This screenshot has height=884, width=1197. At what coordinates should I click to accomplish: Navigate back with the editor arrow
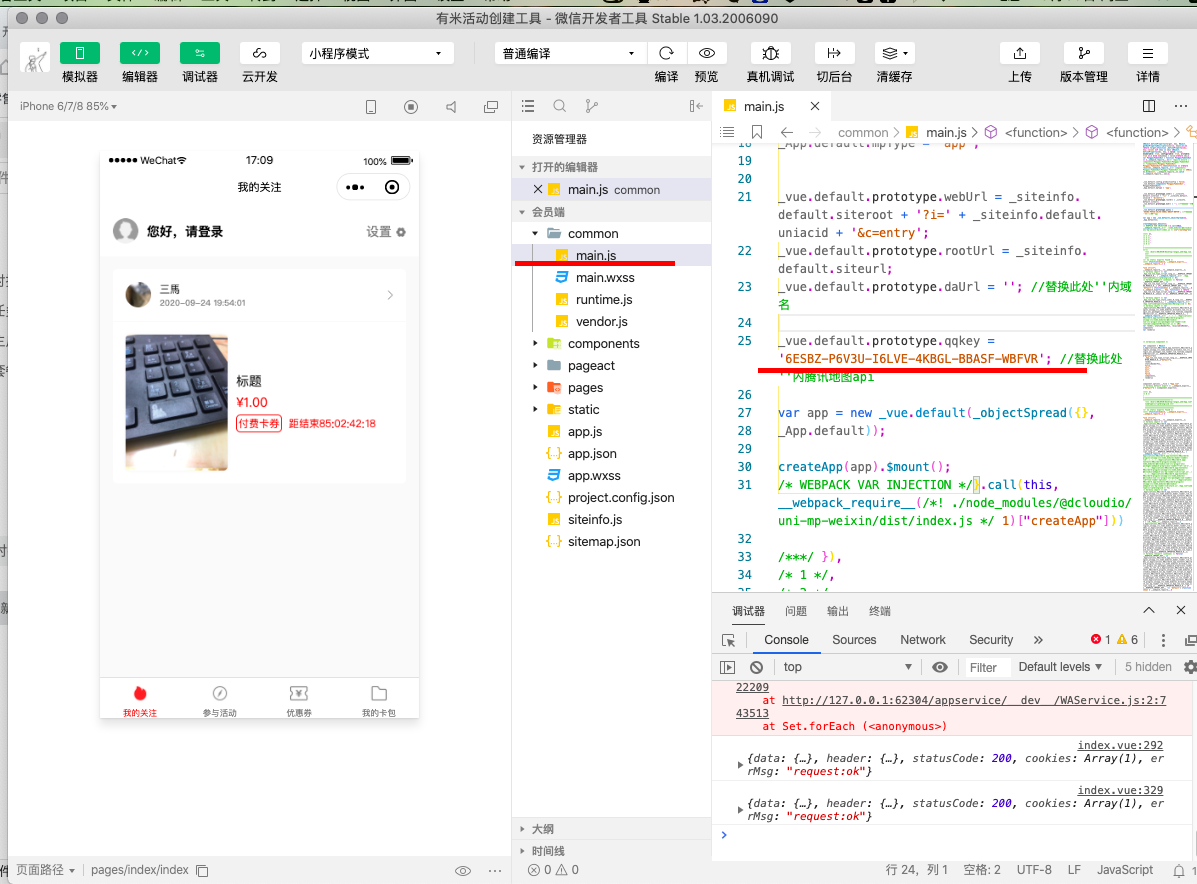click(x=787, y=132)
